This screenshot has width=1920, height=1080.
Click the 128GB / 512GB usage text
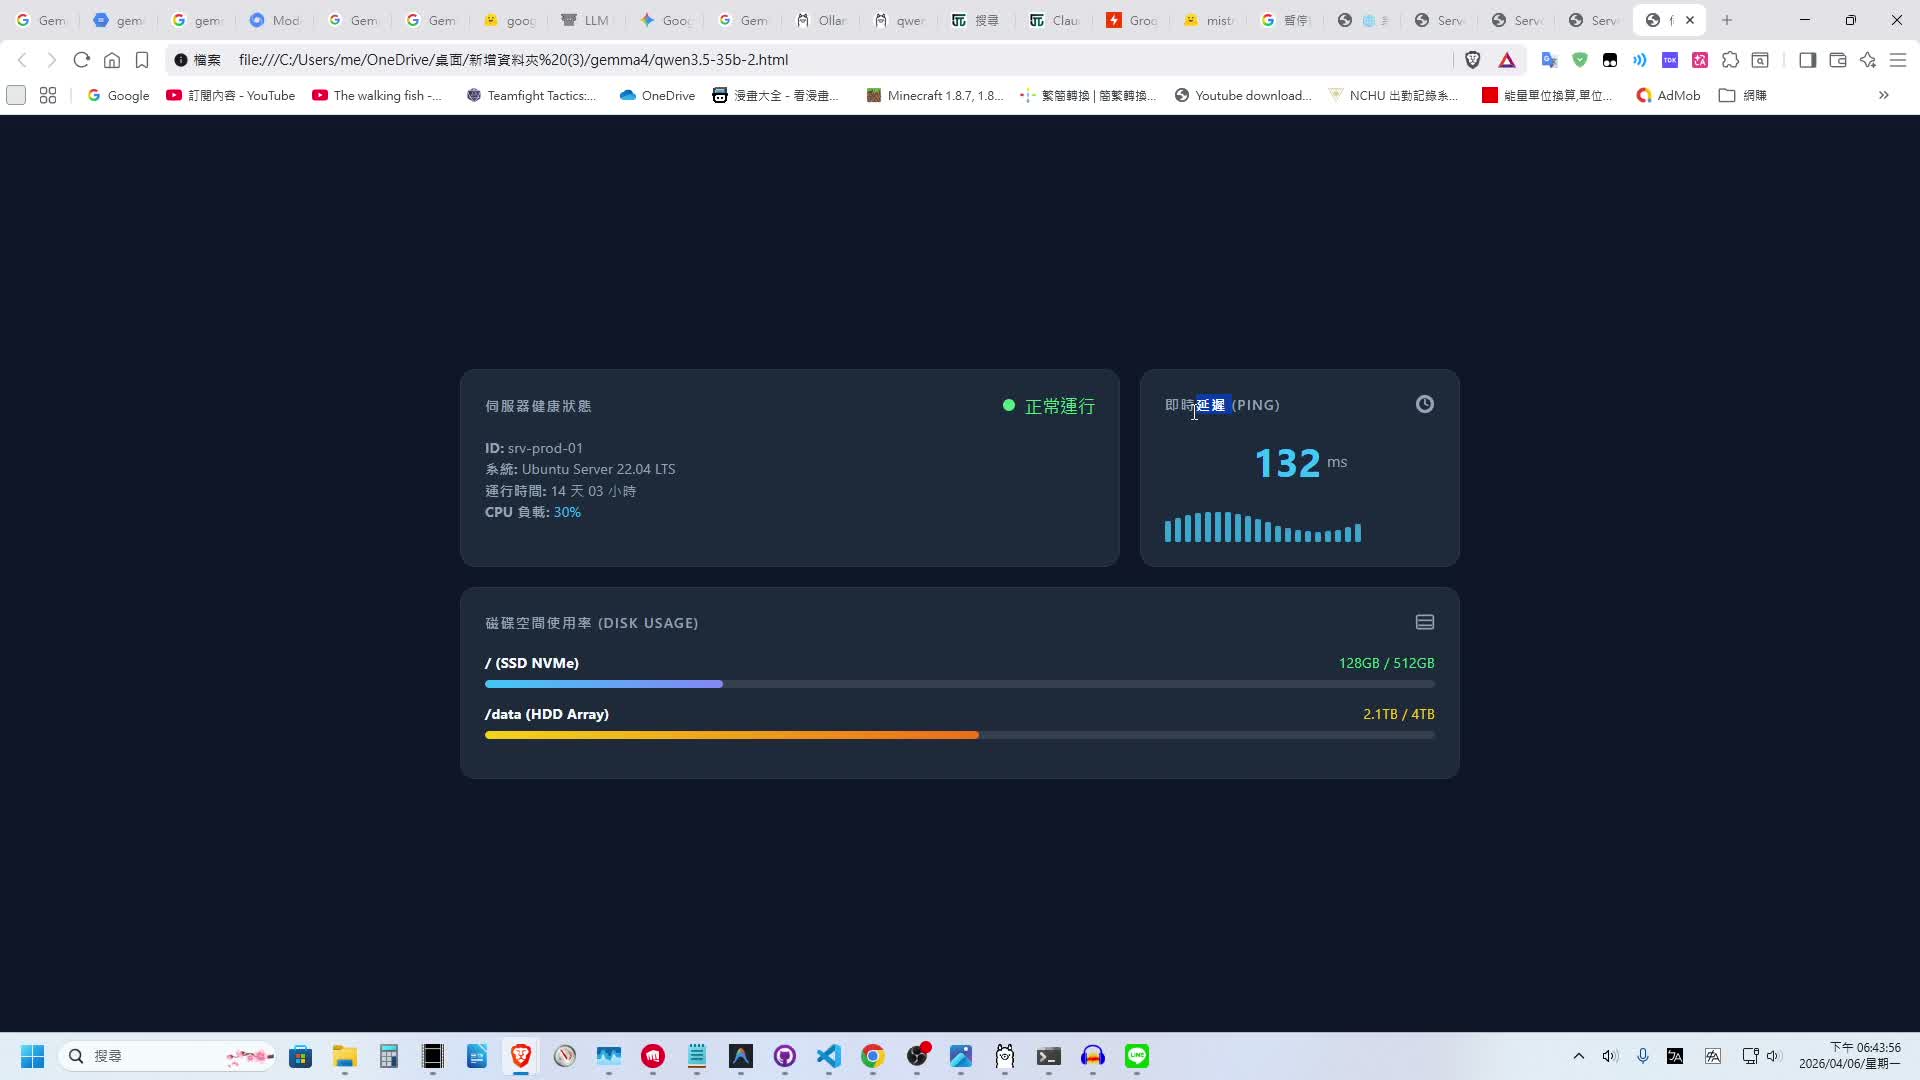click(x=1386, y=663)
